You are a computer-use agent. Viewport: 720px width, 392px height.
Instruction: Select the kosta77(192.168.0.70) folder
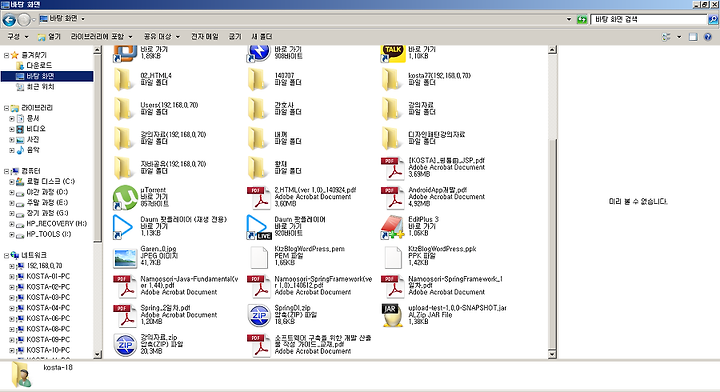pos(426,79)
